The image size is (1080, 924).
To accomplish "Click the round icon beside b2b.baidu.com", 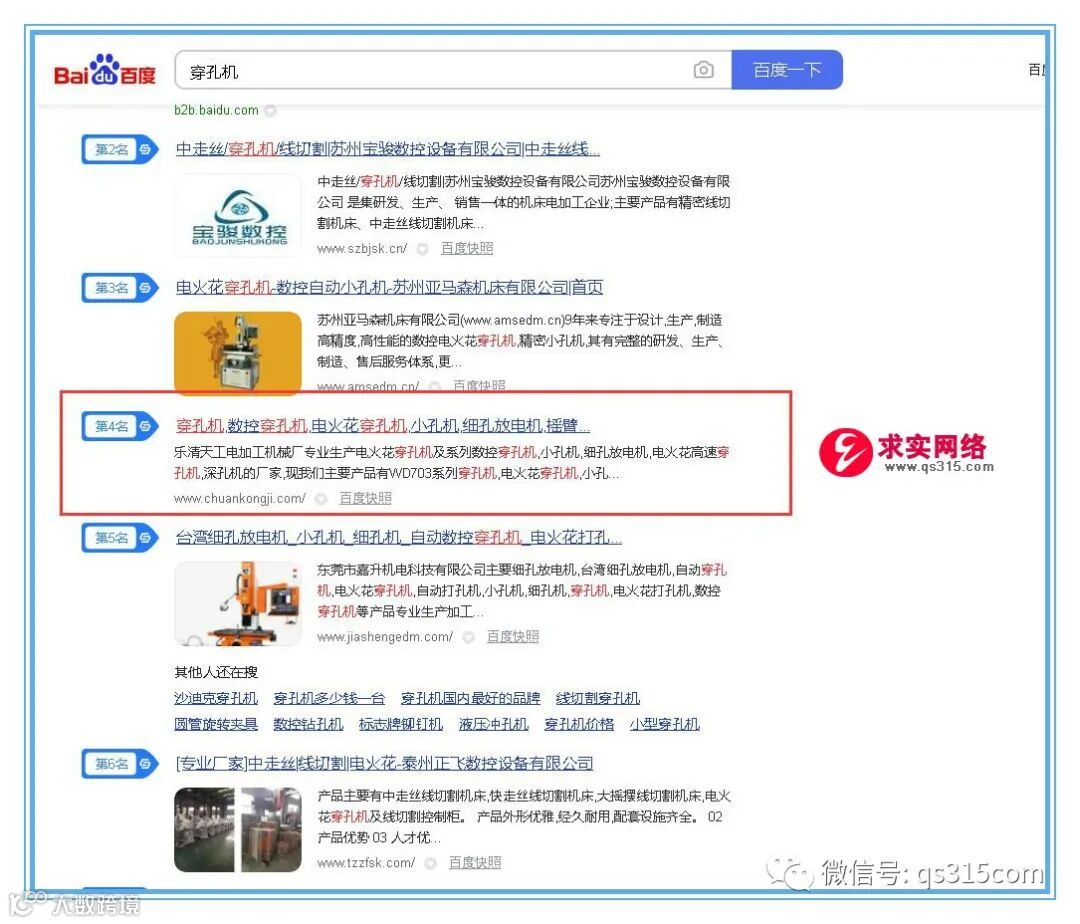I will click(271, 110).
